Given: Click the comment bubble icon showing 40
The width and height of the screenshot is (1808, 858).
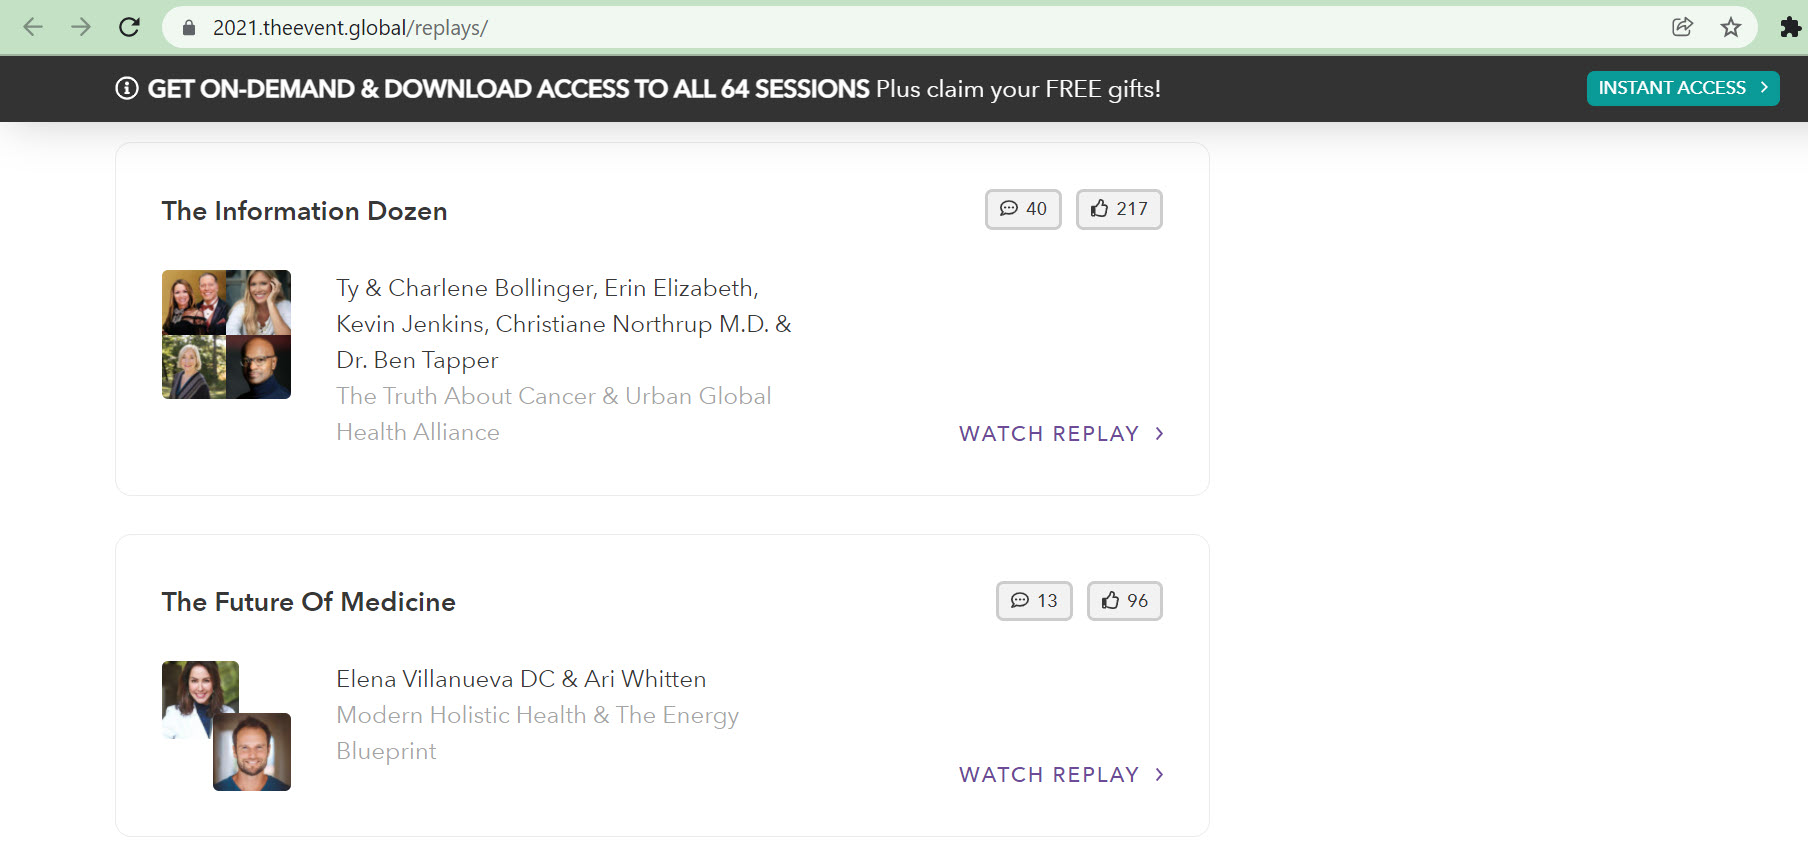Looking at the screenshot, I should coord(1010,209).
